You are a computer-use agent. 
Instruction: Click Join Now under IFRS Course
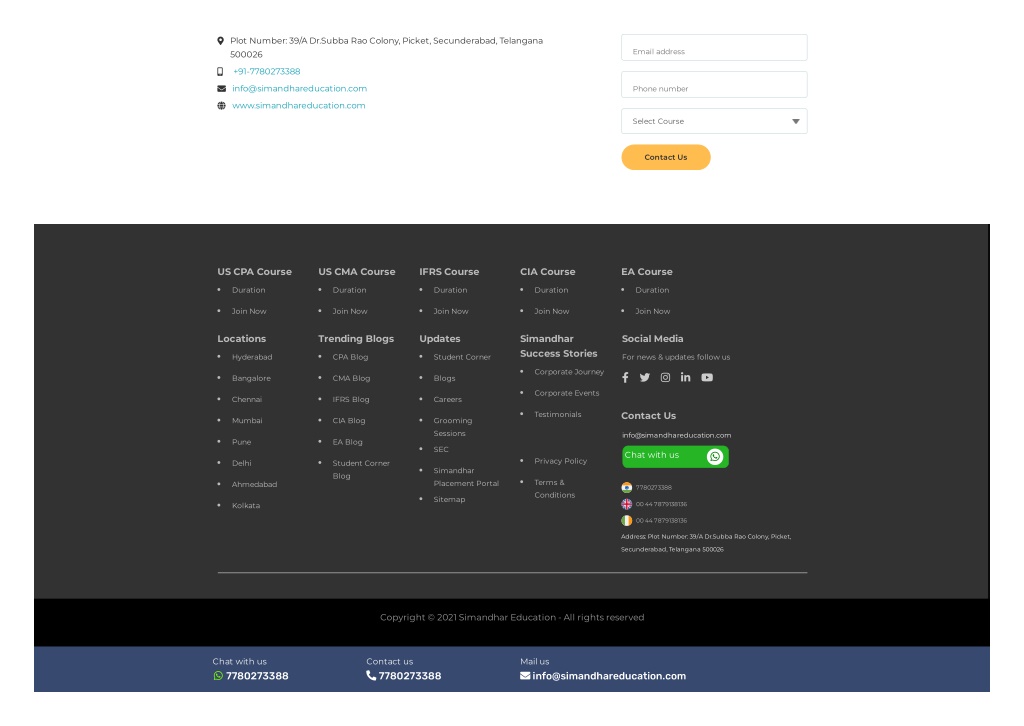tap(451, 311)
